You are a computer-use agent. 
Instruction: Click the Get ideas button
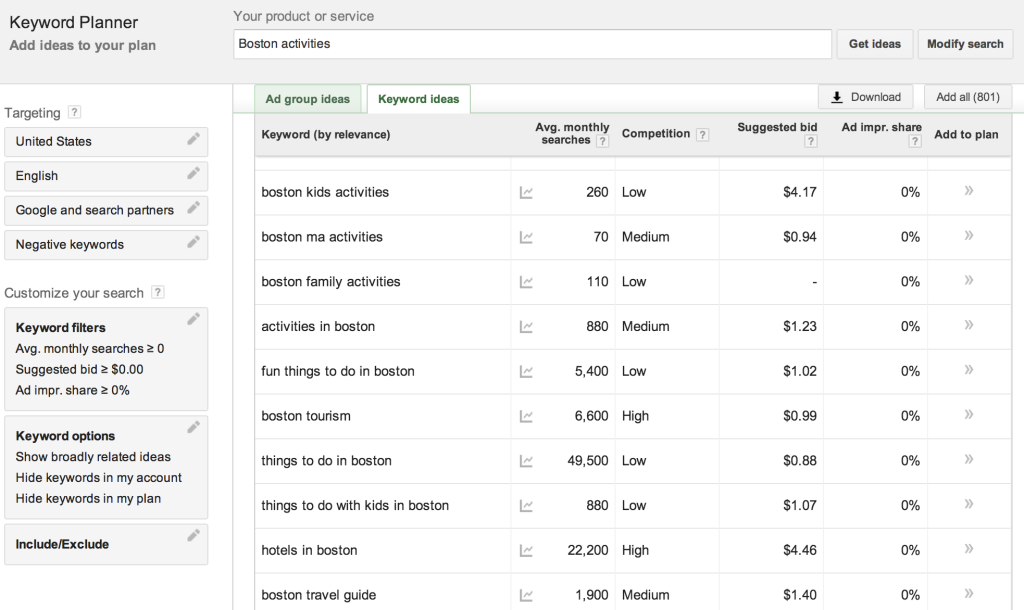(x=874, y=44)
